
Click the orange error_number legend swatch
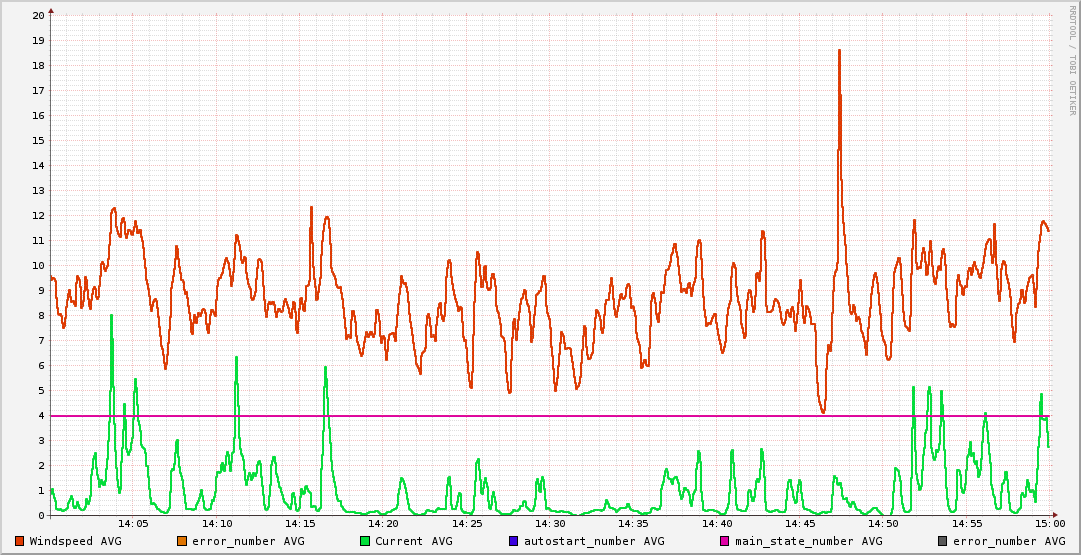[x=182, y=541]
